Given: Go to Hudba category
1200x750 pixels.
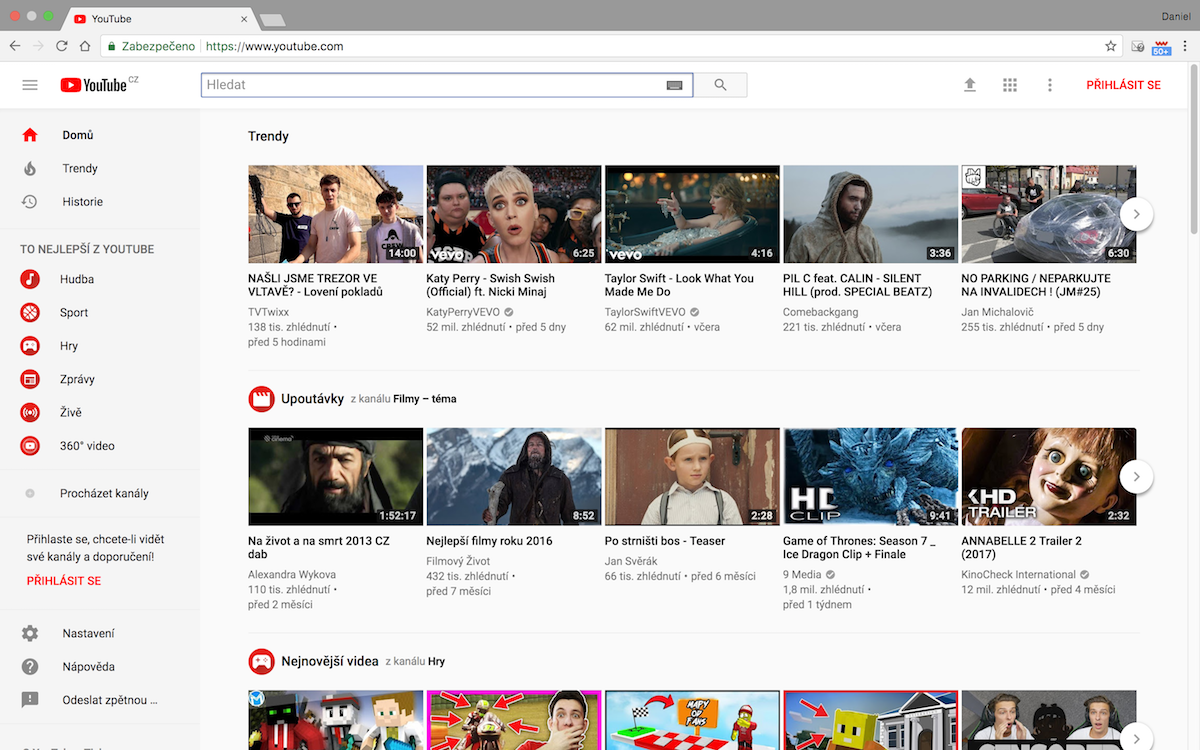Looking at the screenshot, I should [x=77, y=279].
